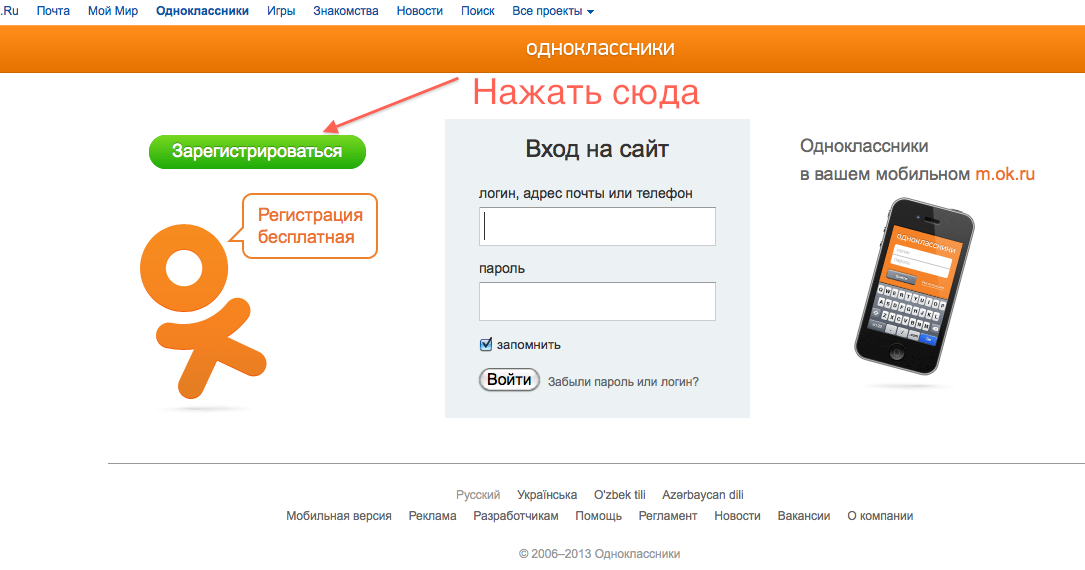1085x570 pixels.
Task: Click the Вход на сайт heading
Action: click(597, 149)
